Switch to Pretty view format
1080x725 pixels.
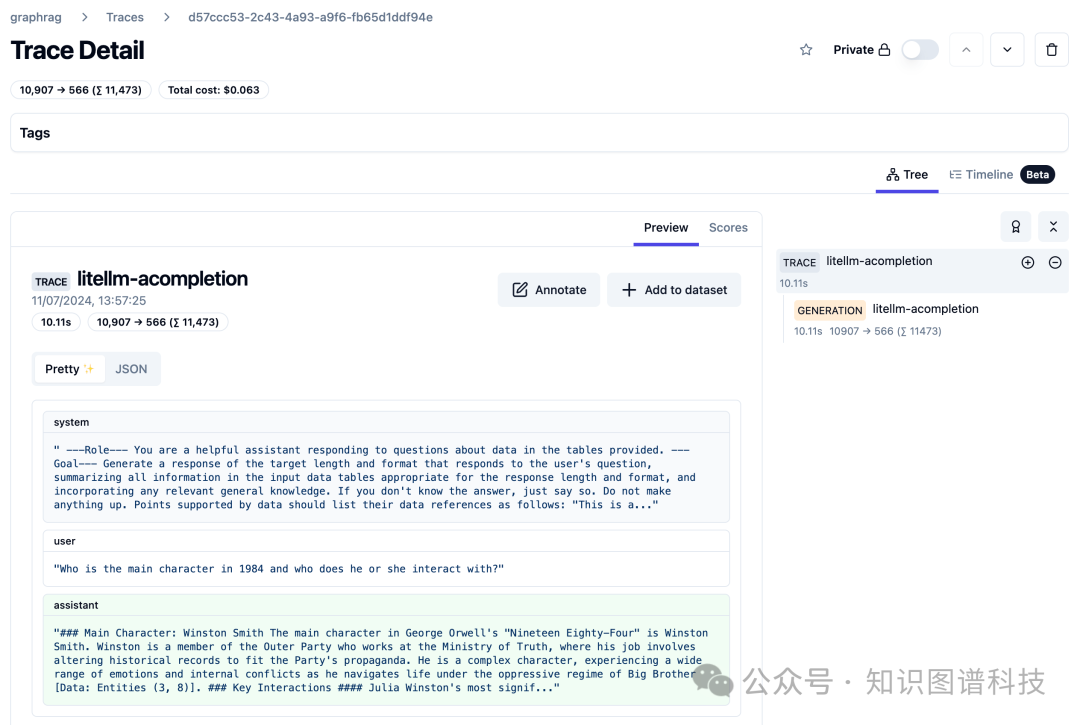(x=69, y=369)
